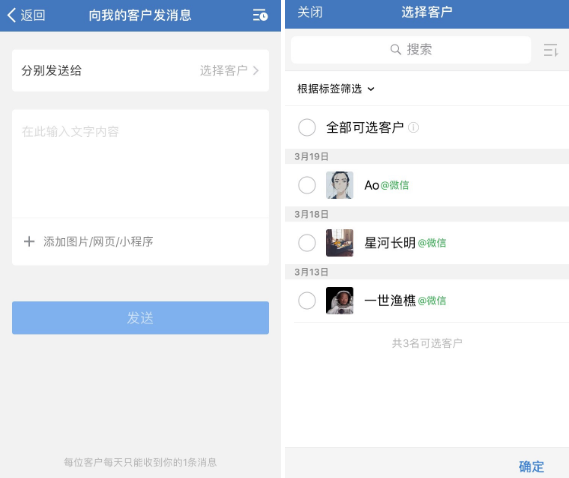Confirm selection with 确定
Screen dimensions: 569x478
pos(531,466)
